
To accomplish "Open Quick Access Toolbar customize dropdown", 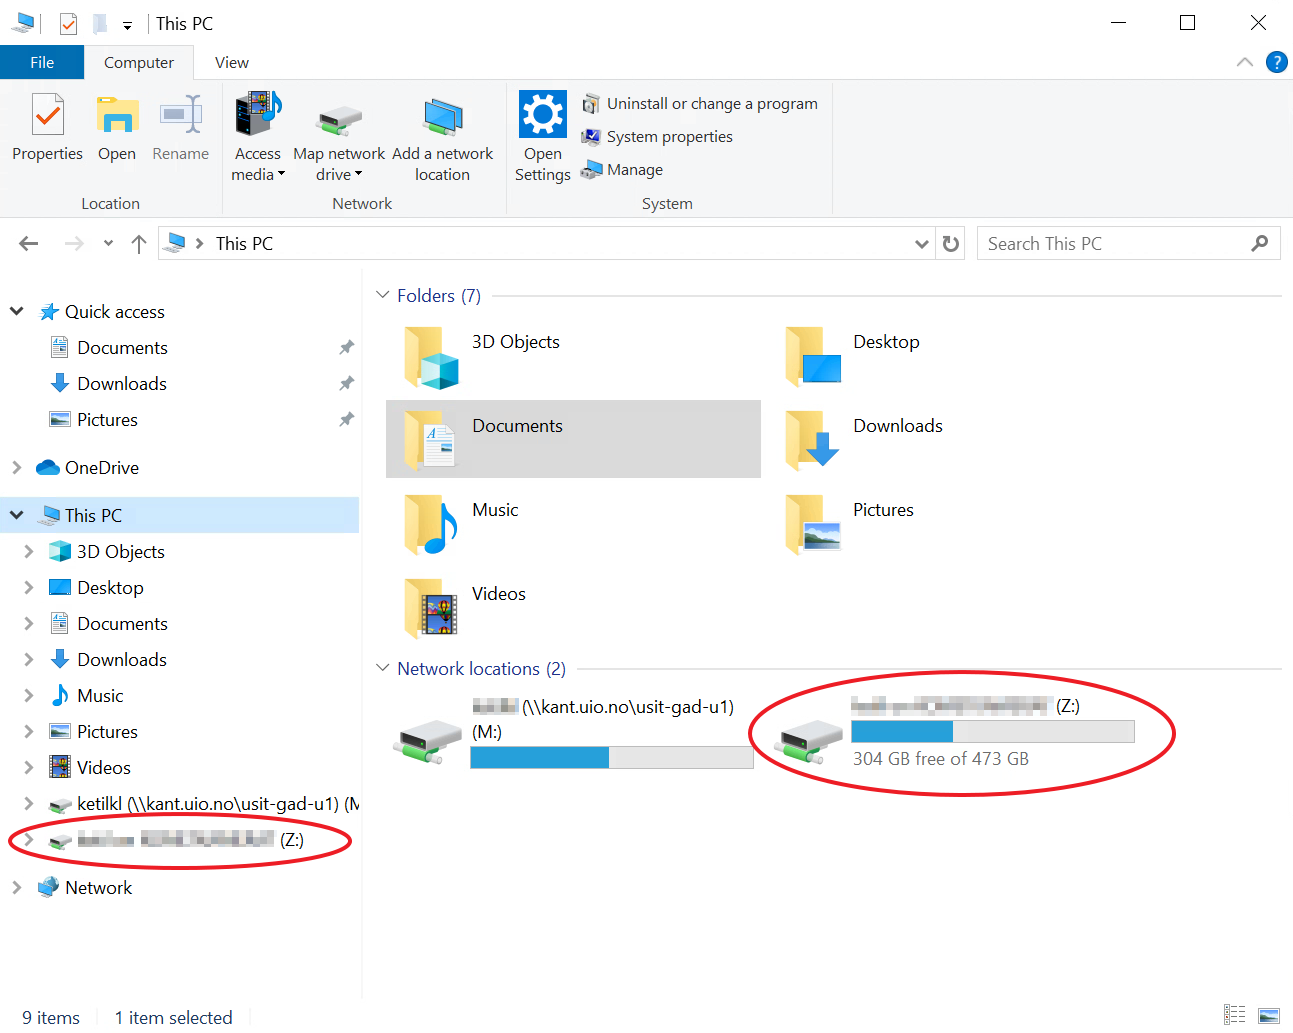I will (x=127, y=24).
